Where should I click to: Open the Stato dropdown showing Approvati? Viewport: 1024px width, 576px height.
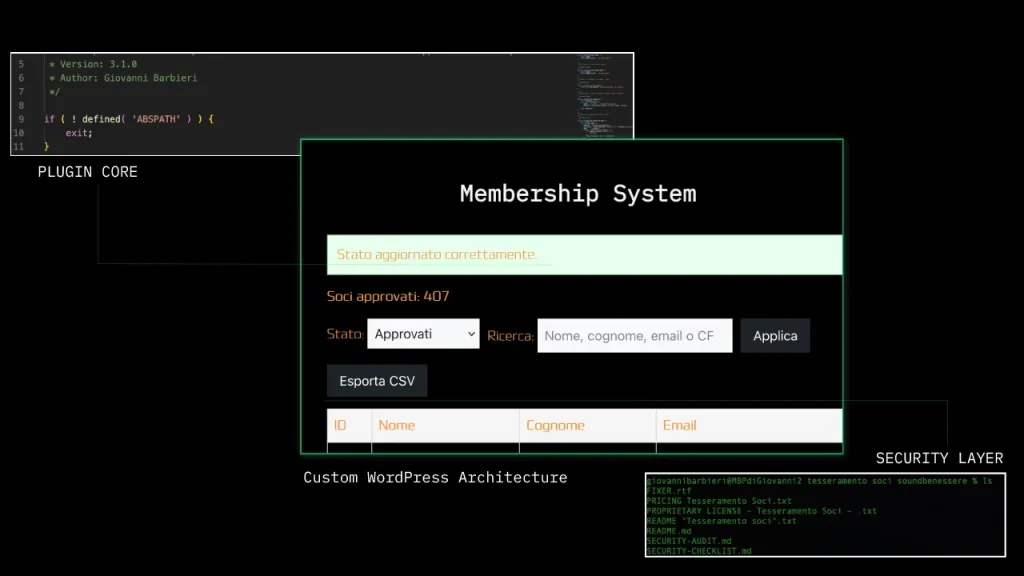point(423,334)
